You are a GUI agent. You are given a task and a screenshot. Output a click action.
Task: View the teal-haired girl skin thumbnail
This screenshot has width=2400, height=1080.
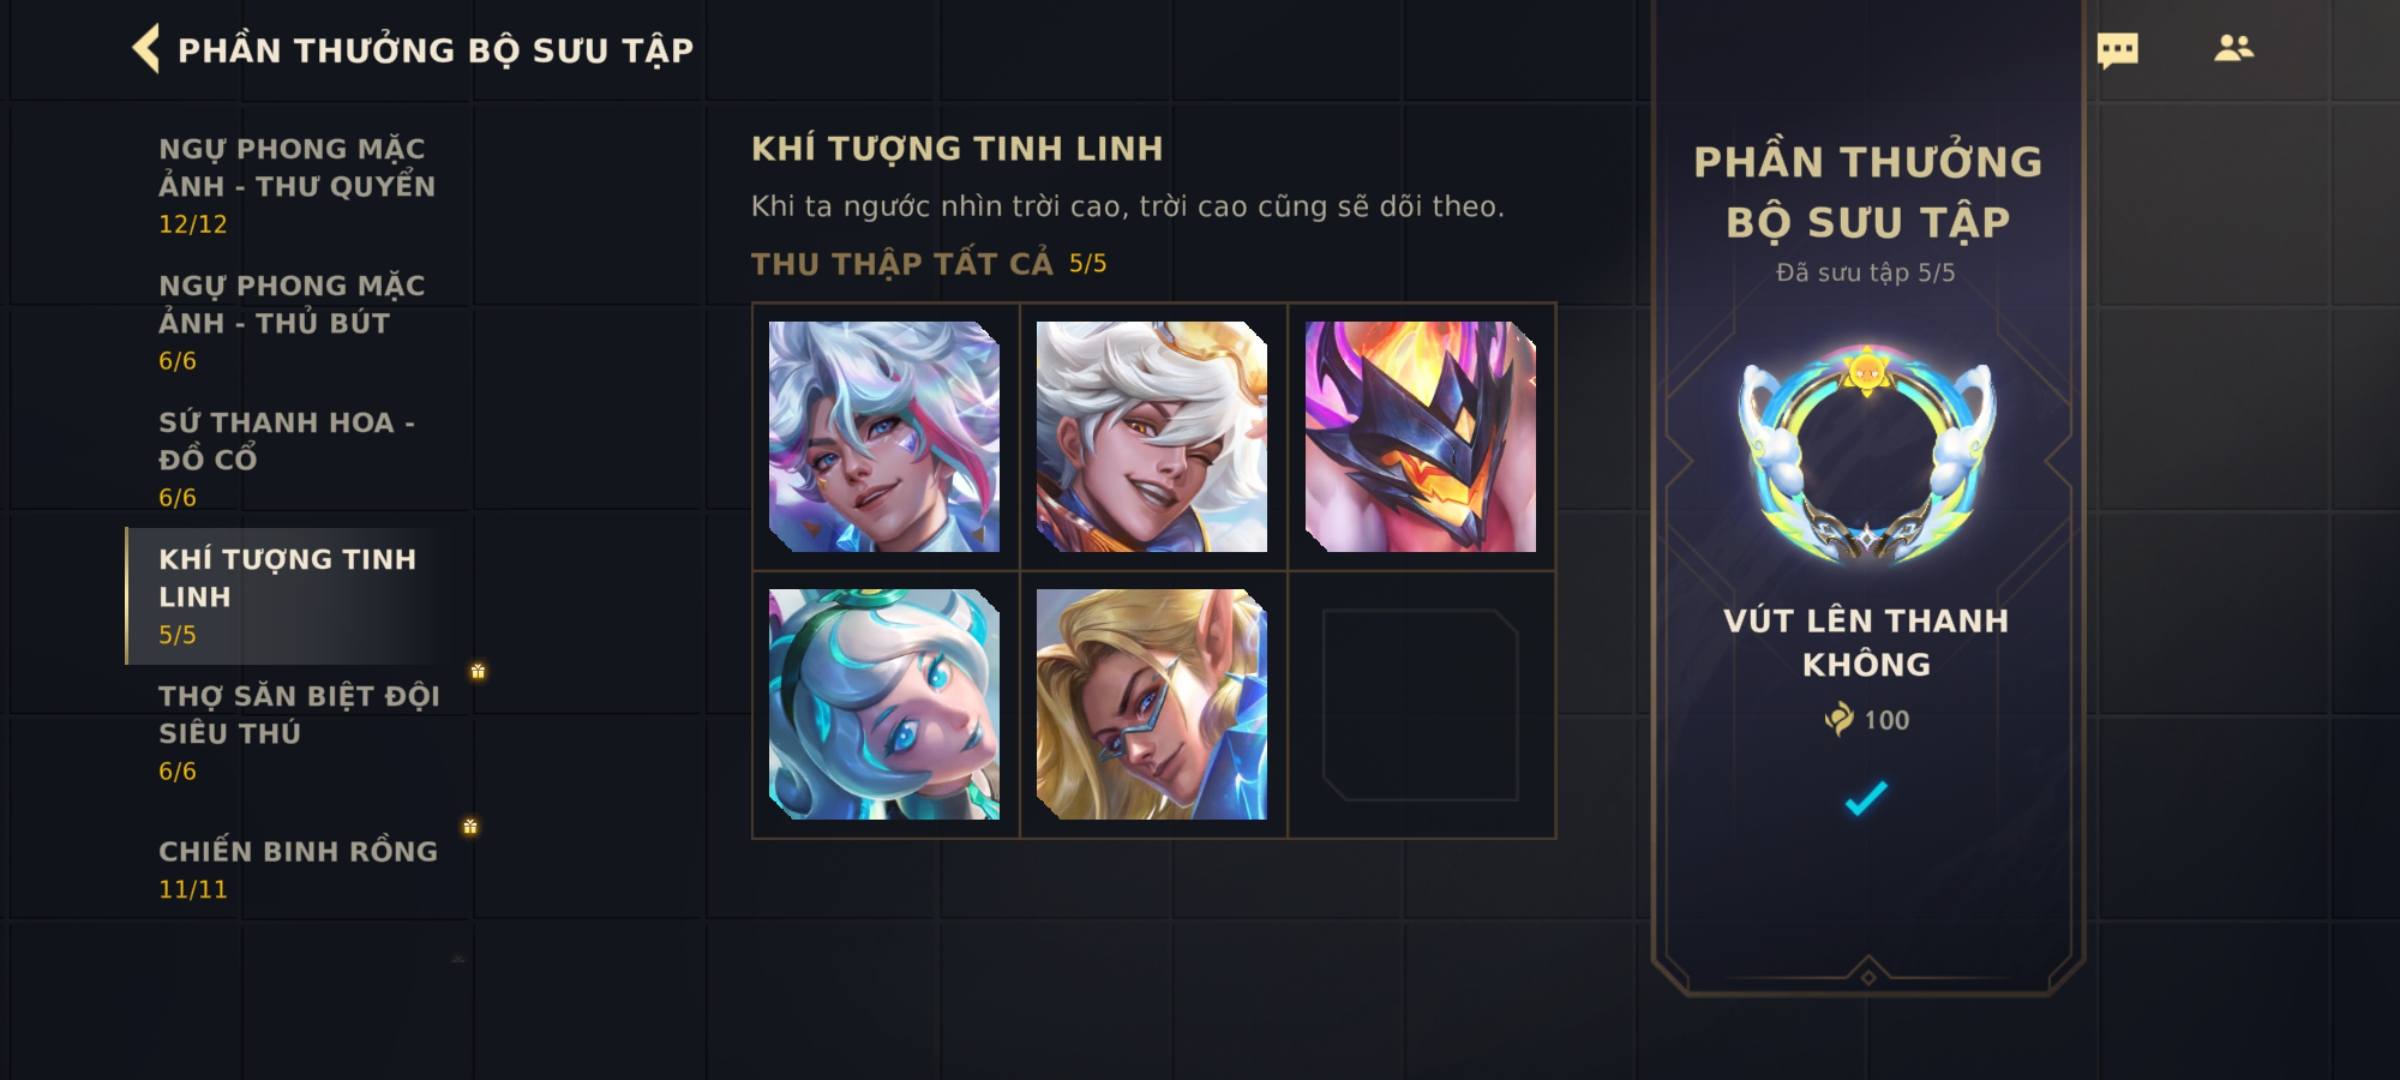[x=884, y=704]
